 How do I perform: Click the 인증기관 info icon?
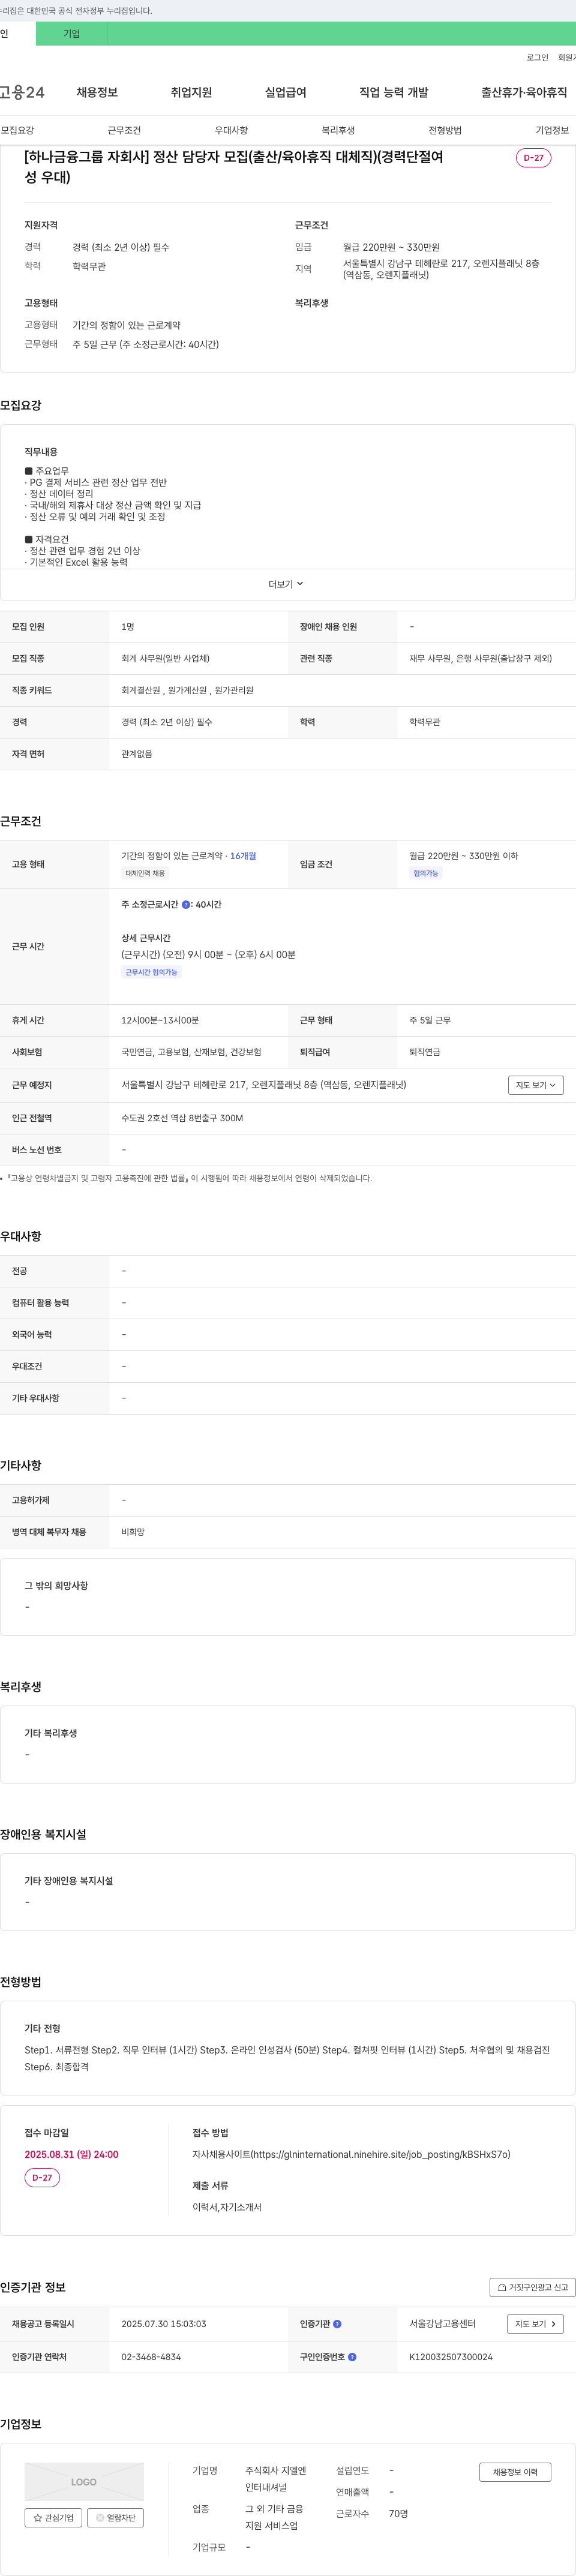coord(337,2324)
